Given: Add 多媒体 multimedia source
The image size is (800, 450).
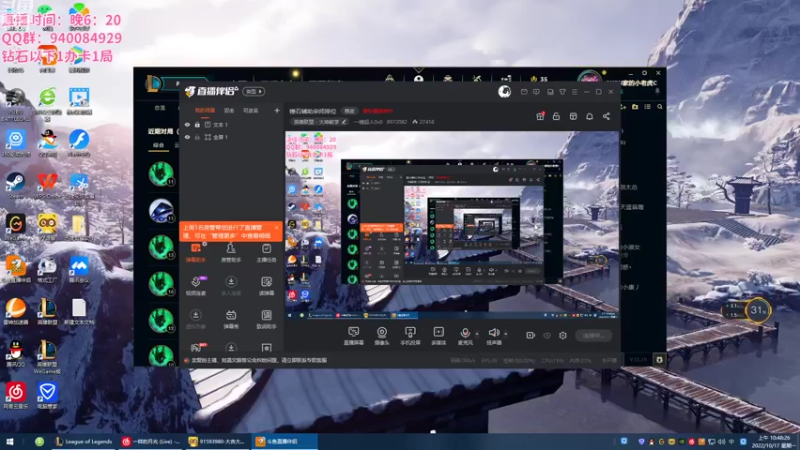Looking at the screenshot, I should (x=438, y=336).
